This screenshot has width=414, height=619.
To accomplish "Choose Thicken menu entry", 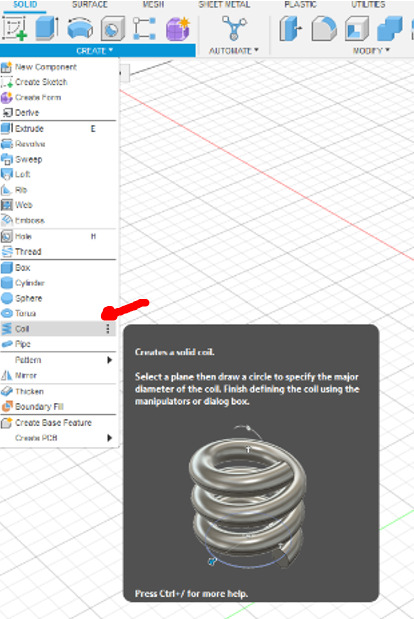I will pos(58,392).
